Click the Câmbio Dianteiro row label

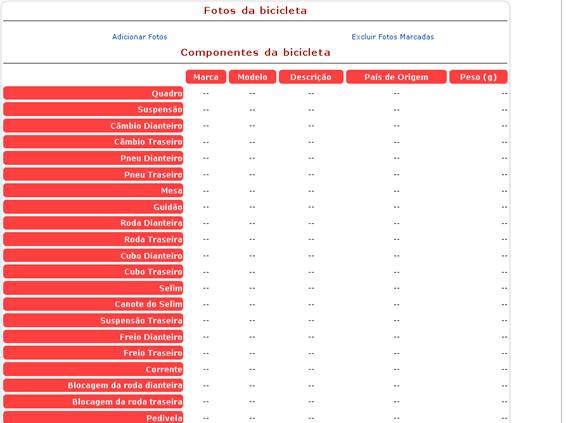93,126
